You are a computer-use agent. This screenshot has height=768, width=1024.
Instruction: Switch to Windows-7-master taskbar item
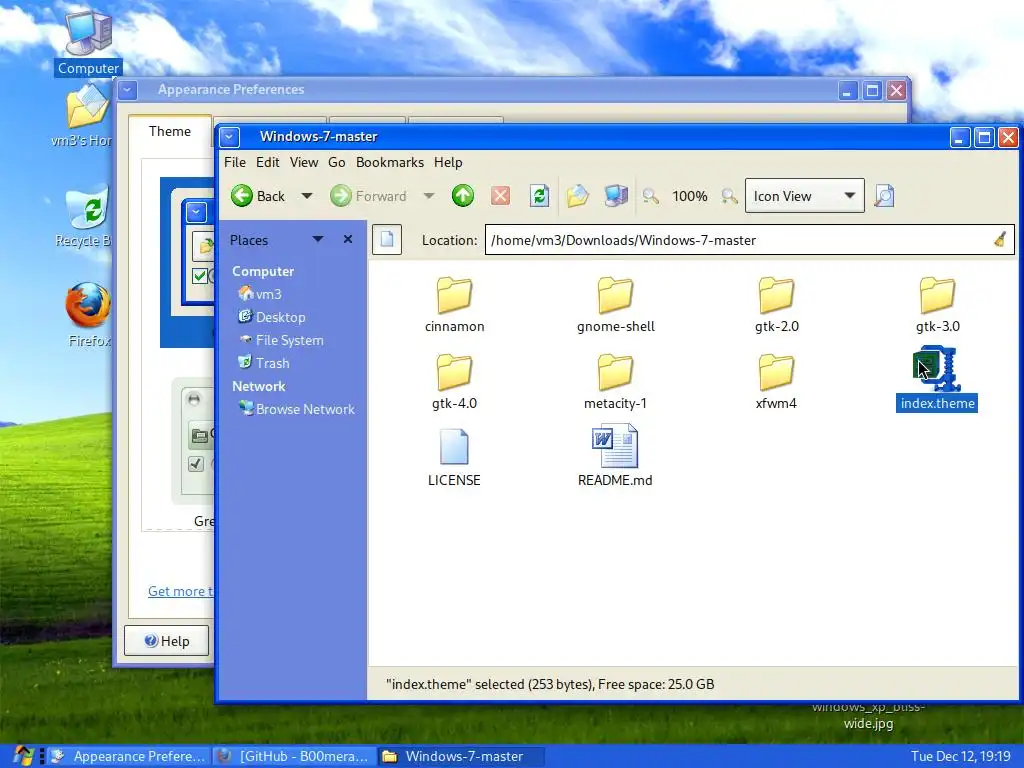[x=461, y=756]
